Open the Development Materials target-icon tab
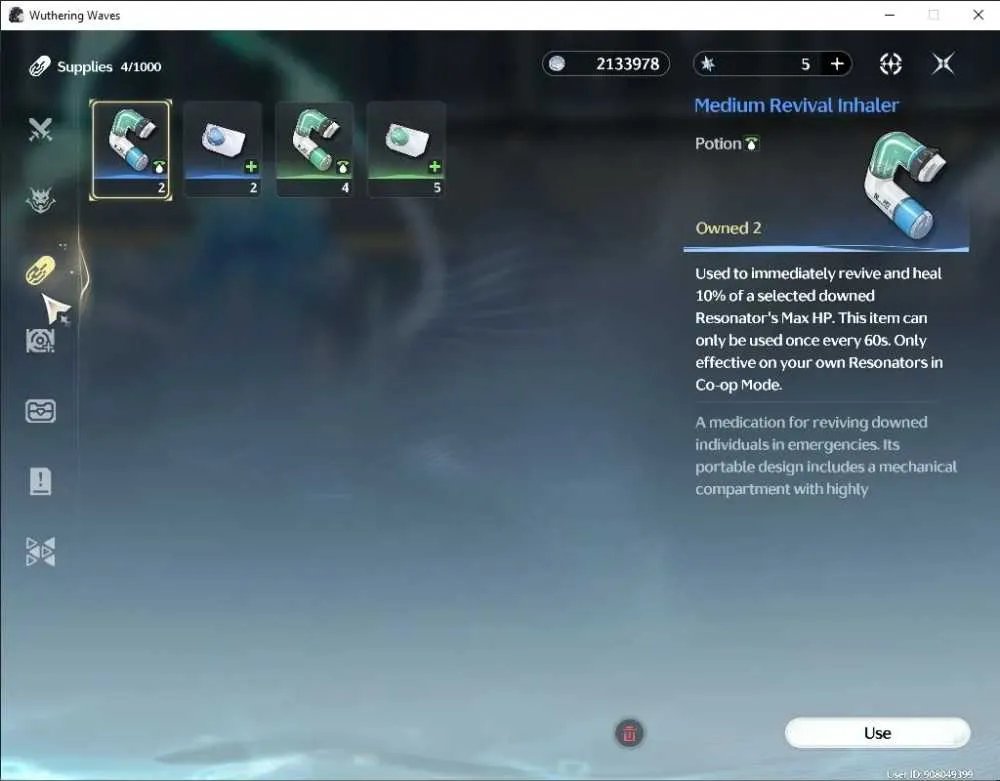 [x=40, y=340]
